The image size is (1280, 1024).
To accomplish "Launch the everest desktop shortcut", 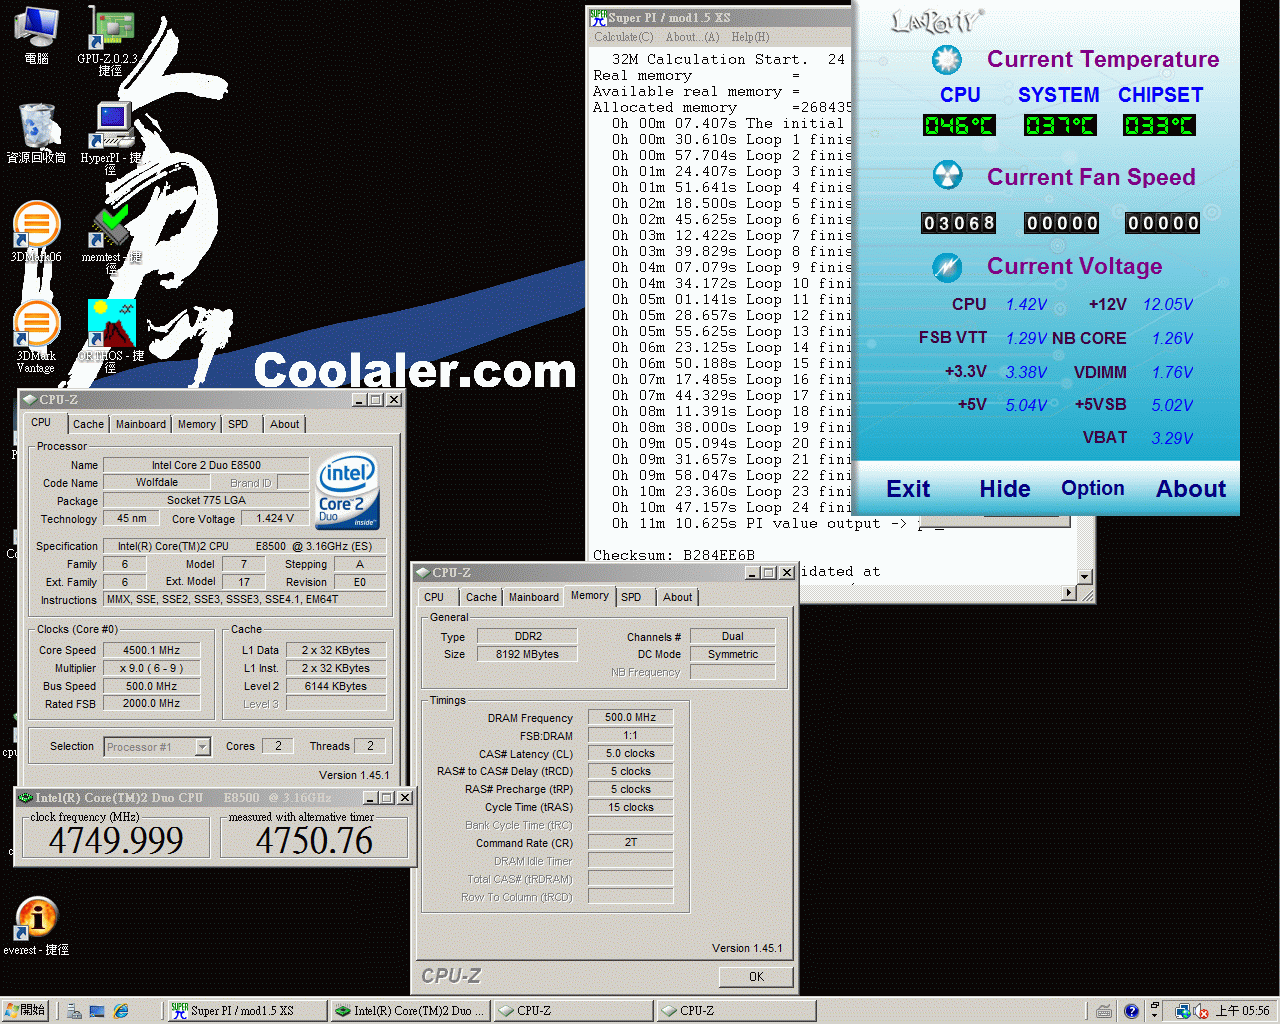I will point(37,926).
